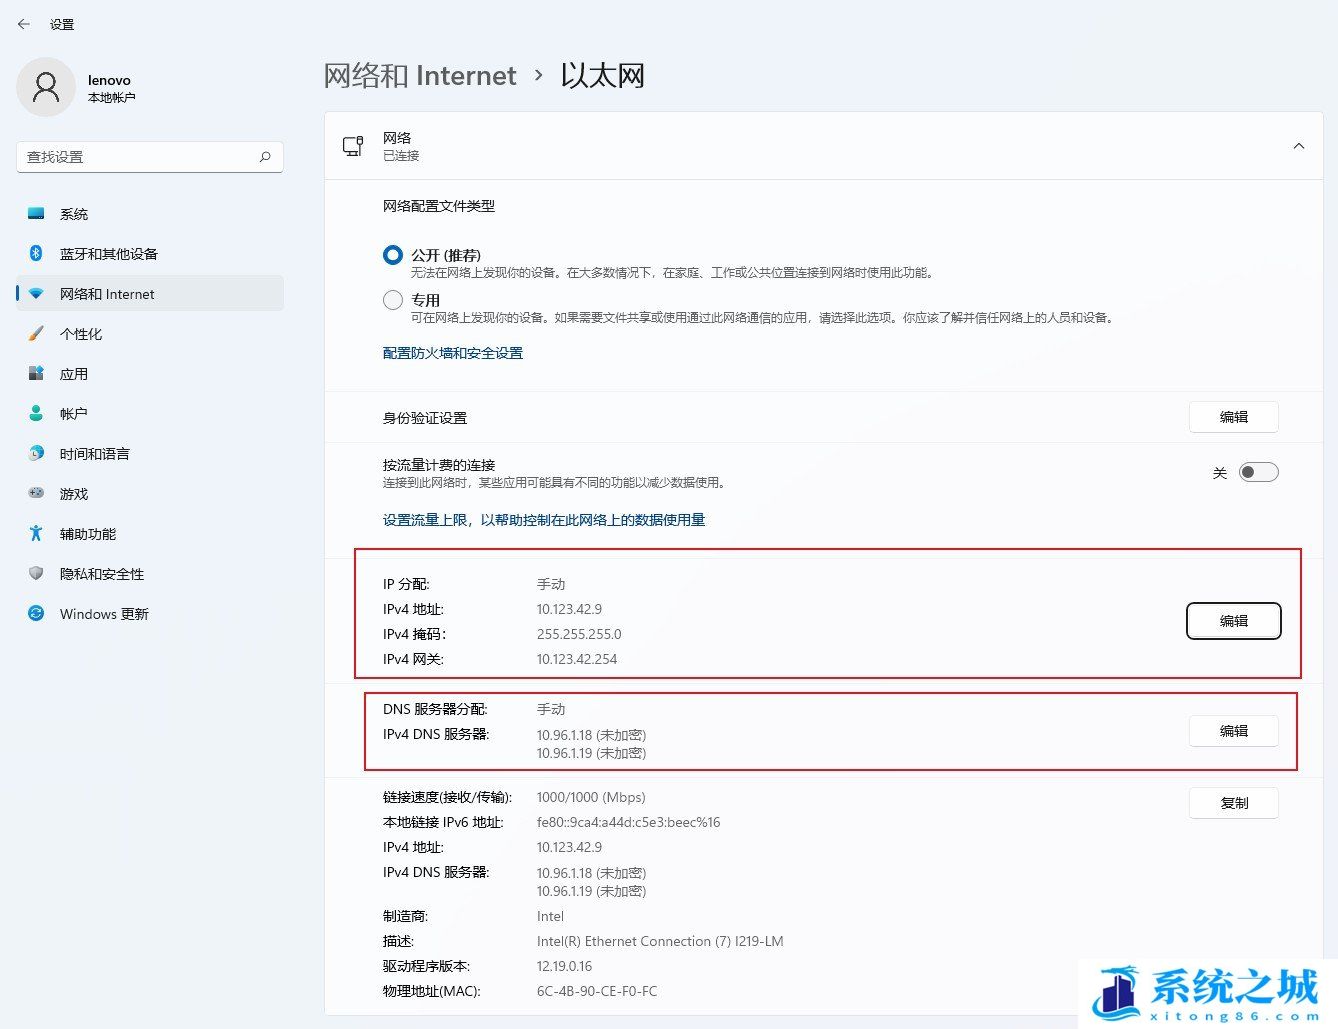Click the back arrow icon
Screen dimensions: 1338x1029
(24, 24)
